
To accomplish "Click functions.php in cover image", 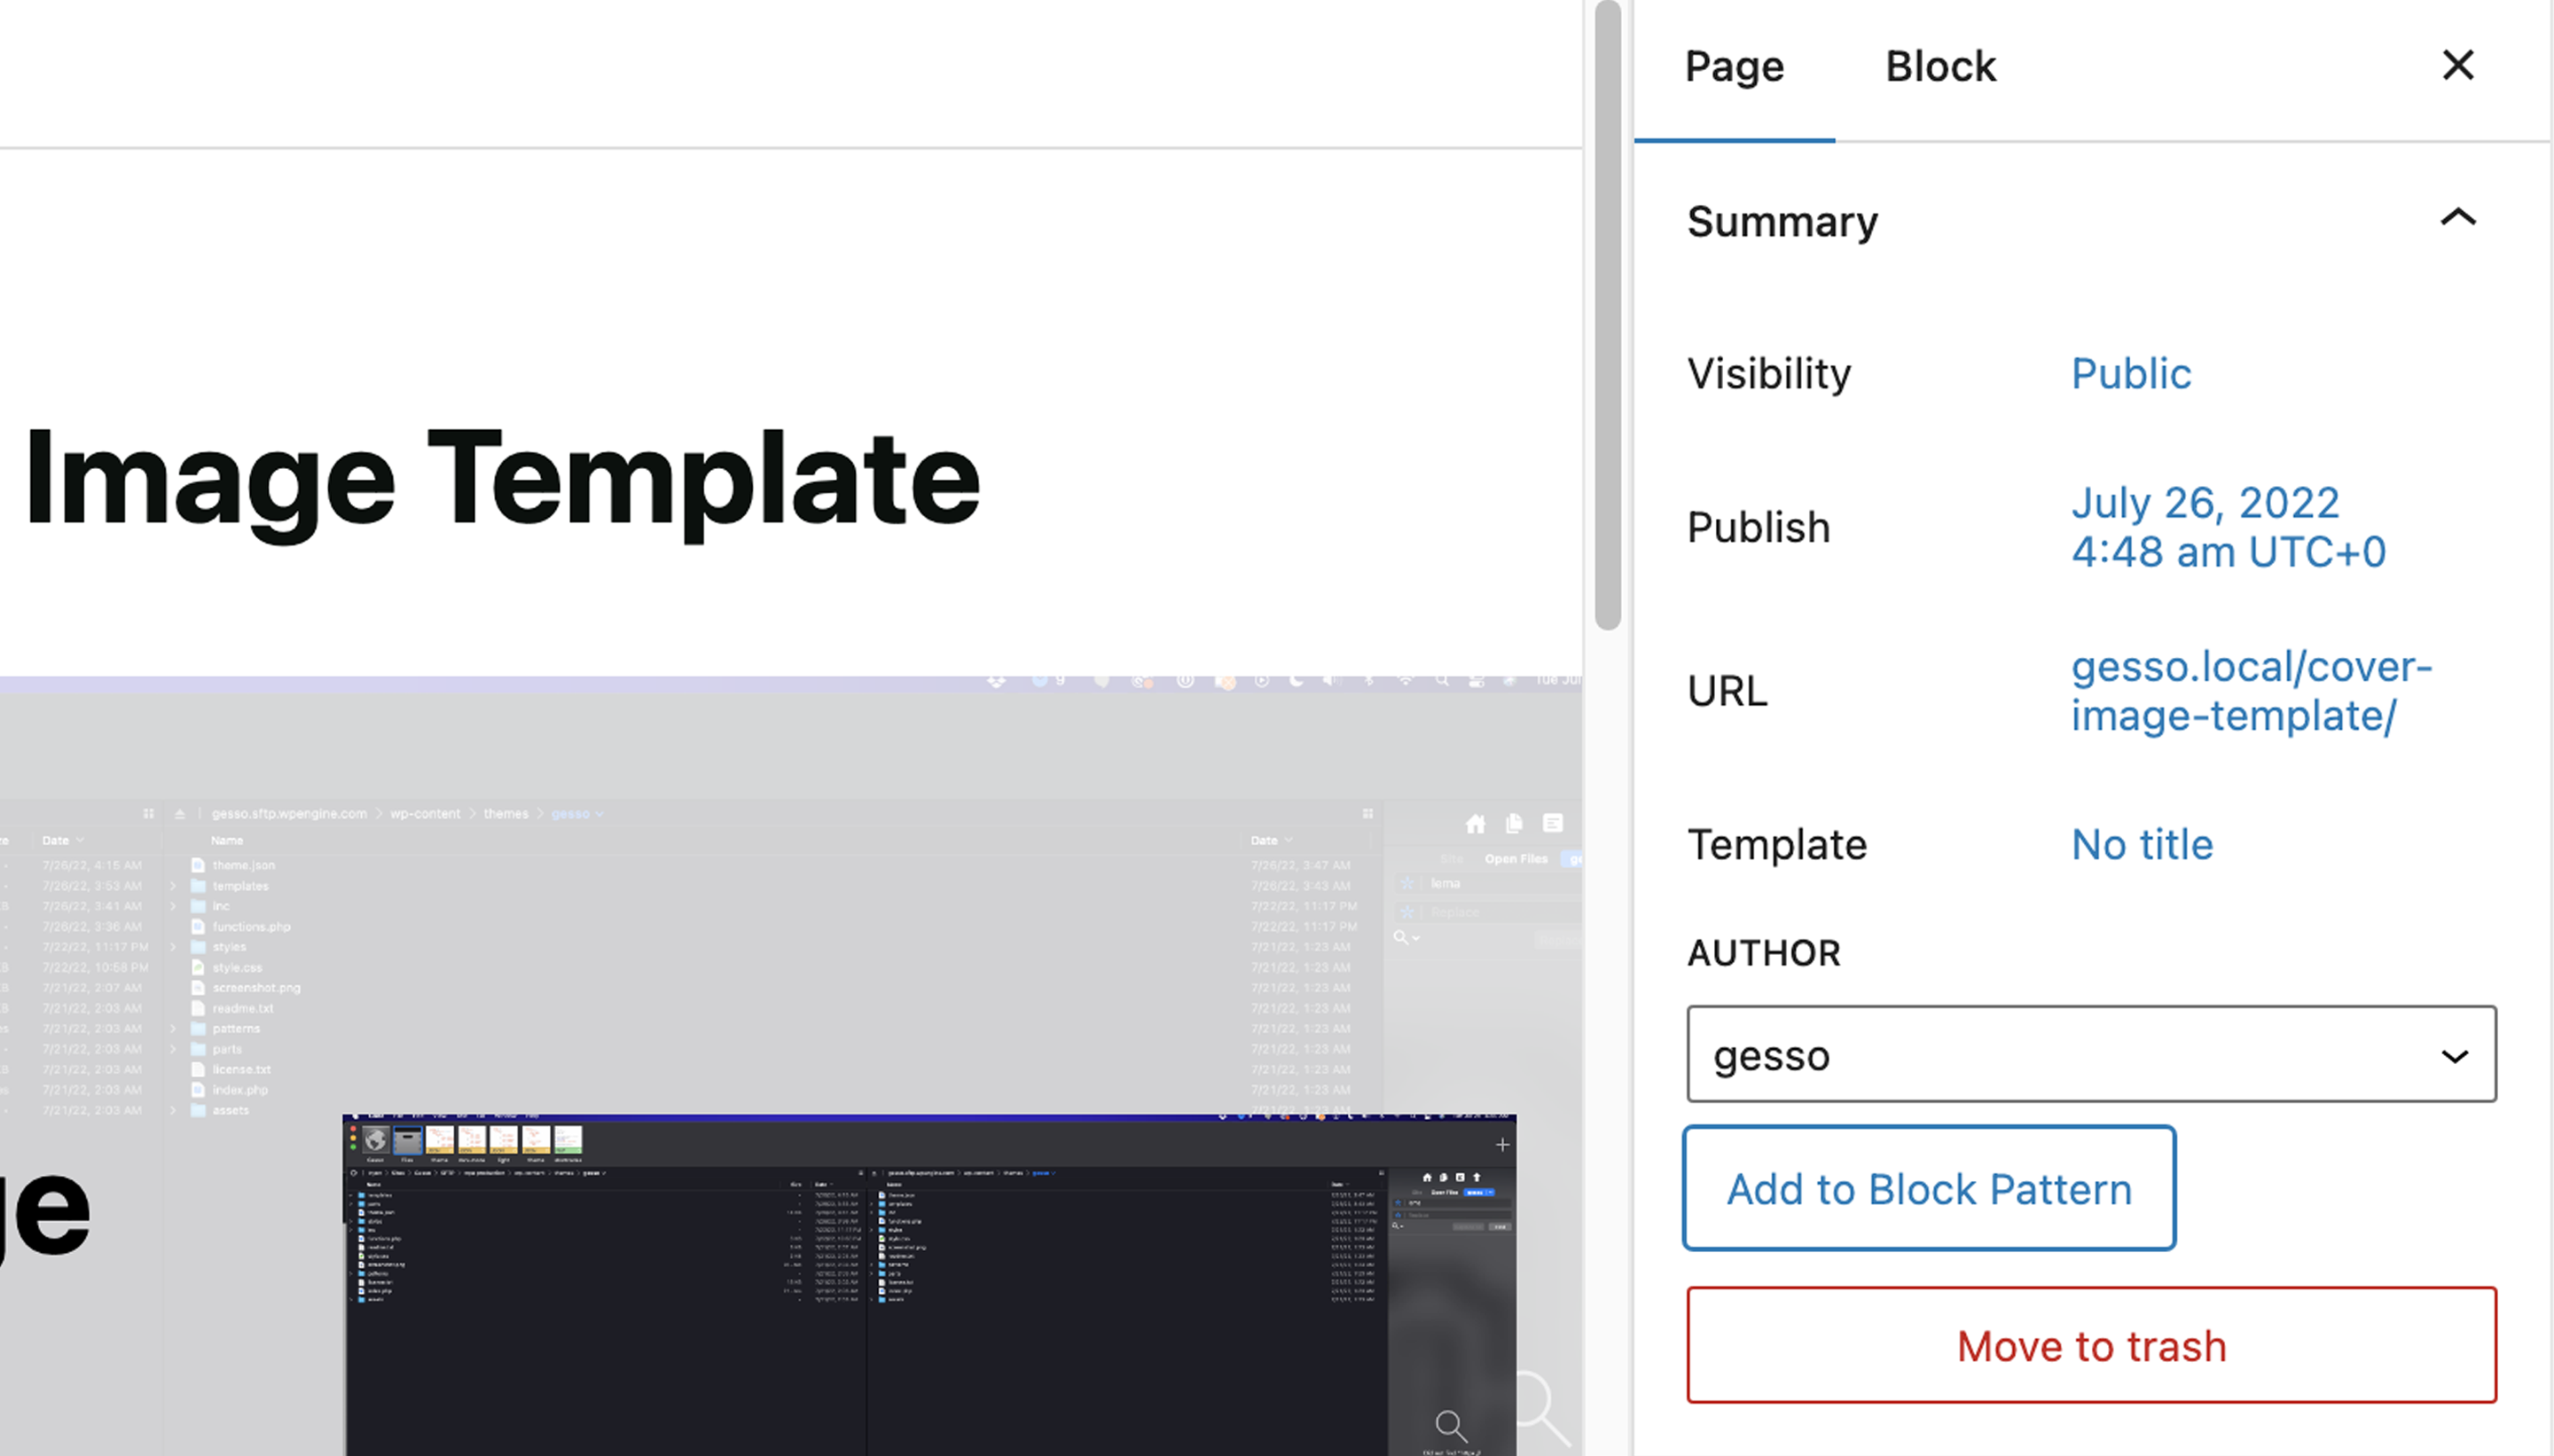I will (251, 927).
